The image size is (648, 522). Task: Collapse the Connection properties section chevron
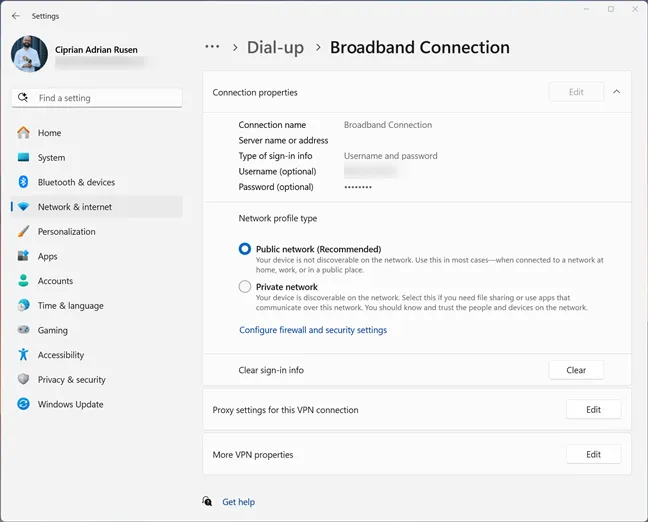tap(617, 92)
